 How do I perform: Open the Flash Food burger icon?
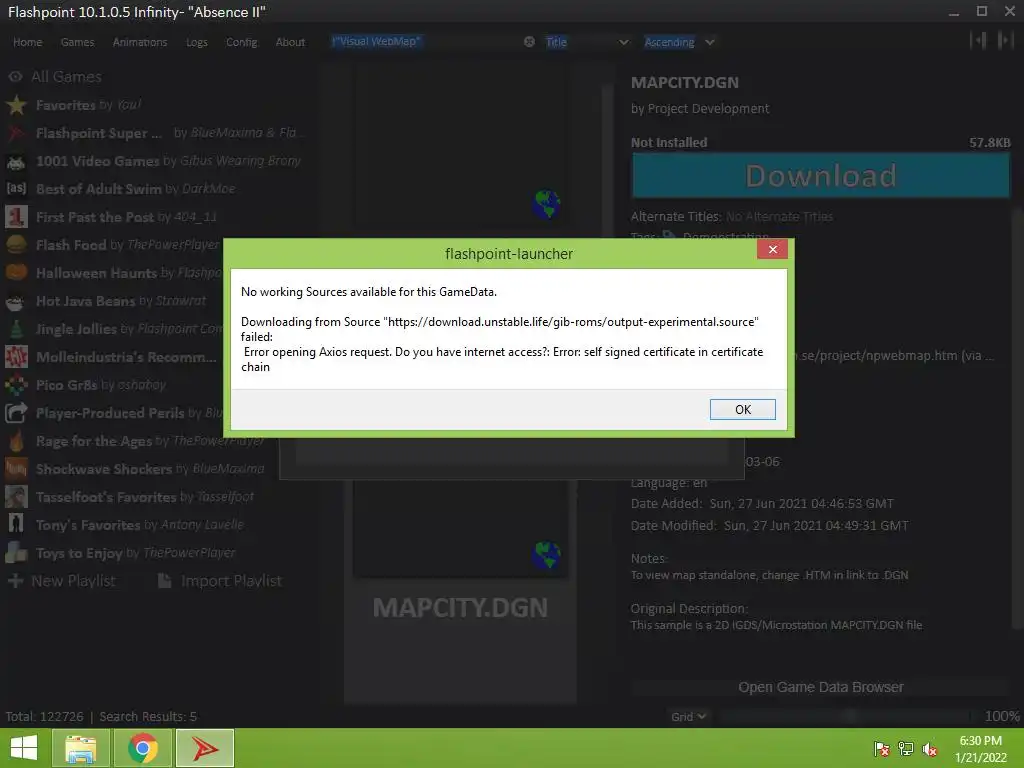click(16, 245)
